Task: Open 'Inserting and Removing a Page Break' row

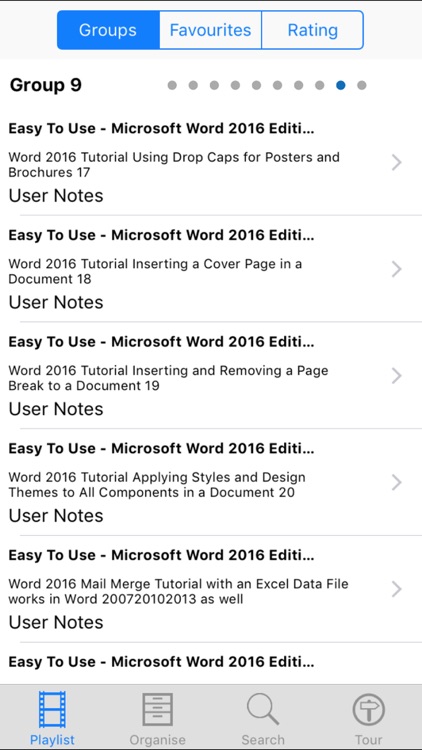Action: [211, 375]
